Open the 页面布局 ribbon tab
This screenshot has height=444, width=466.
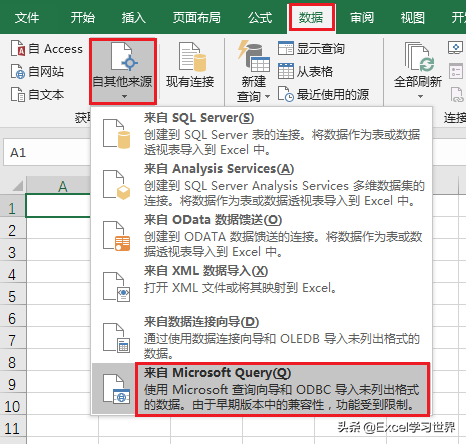197,18
